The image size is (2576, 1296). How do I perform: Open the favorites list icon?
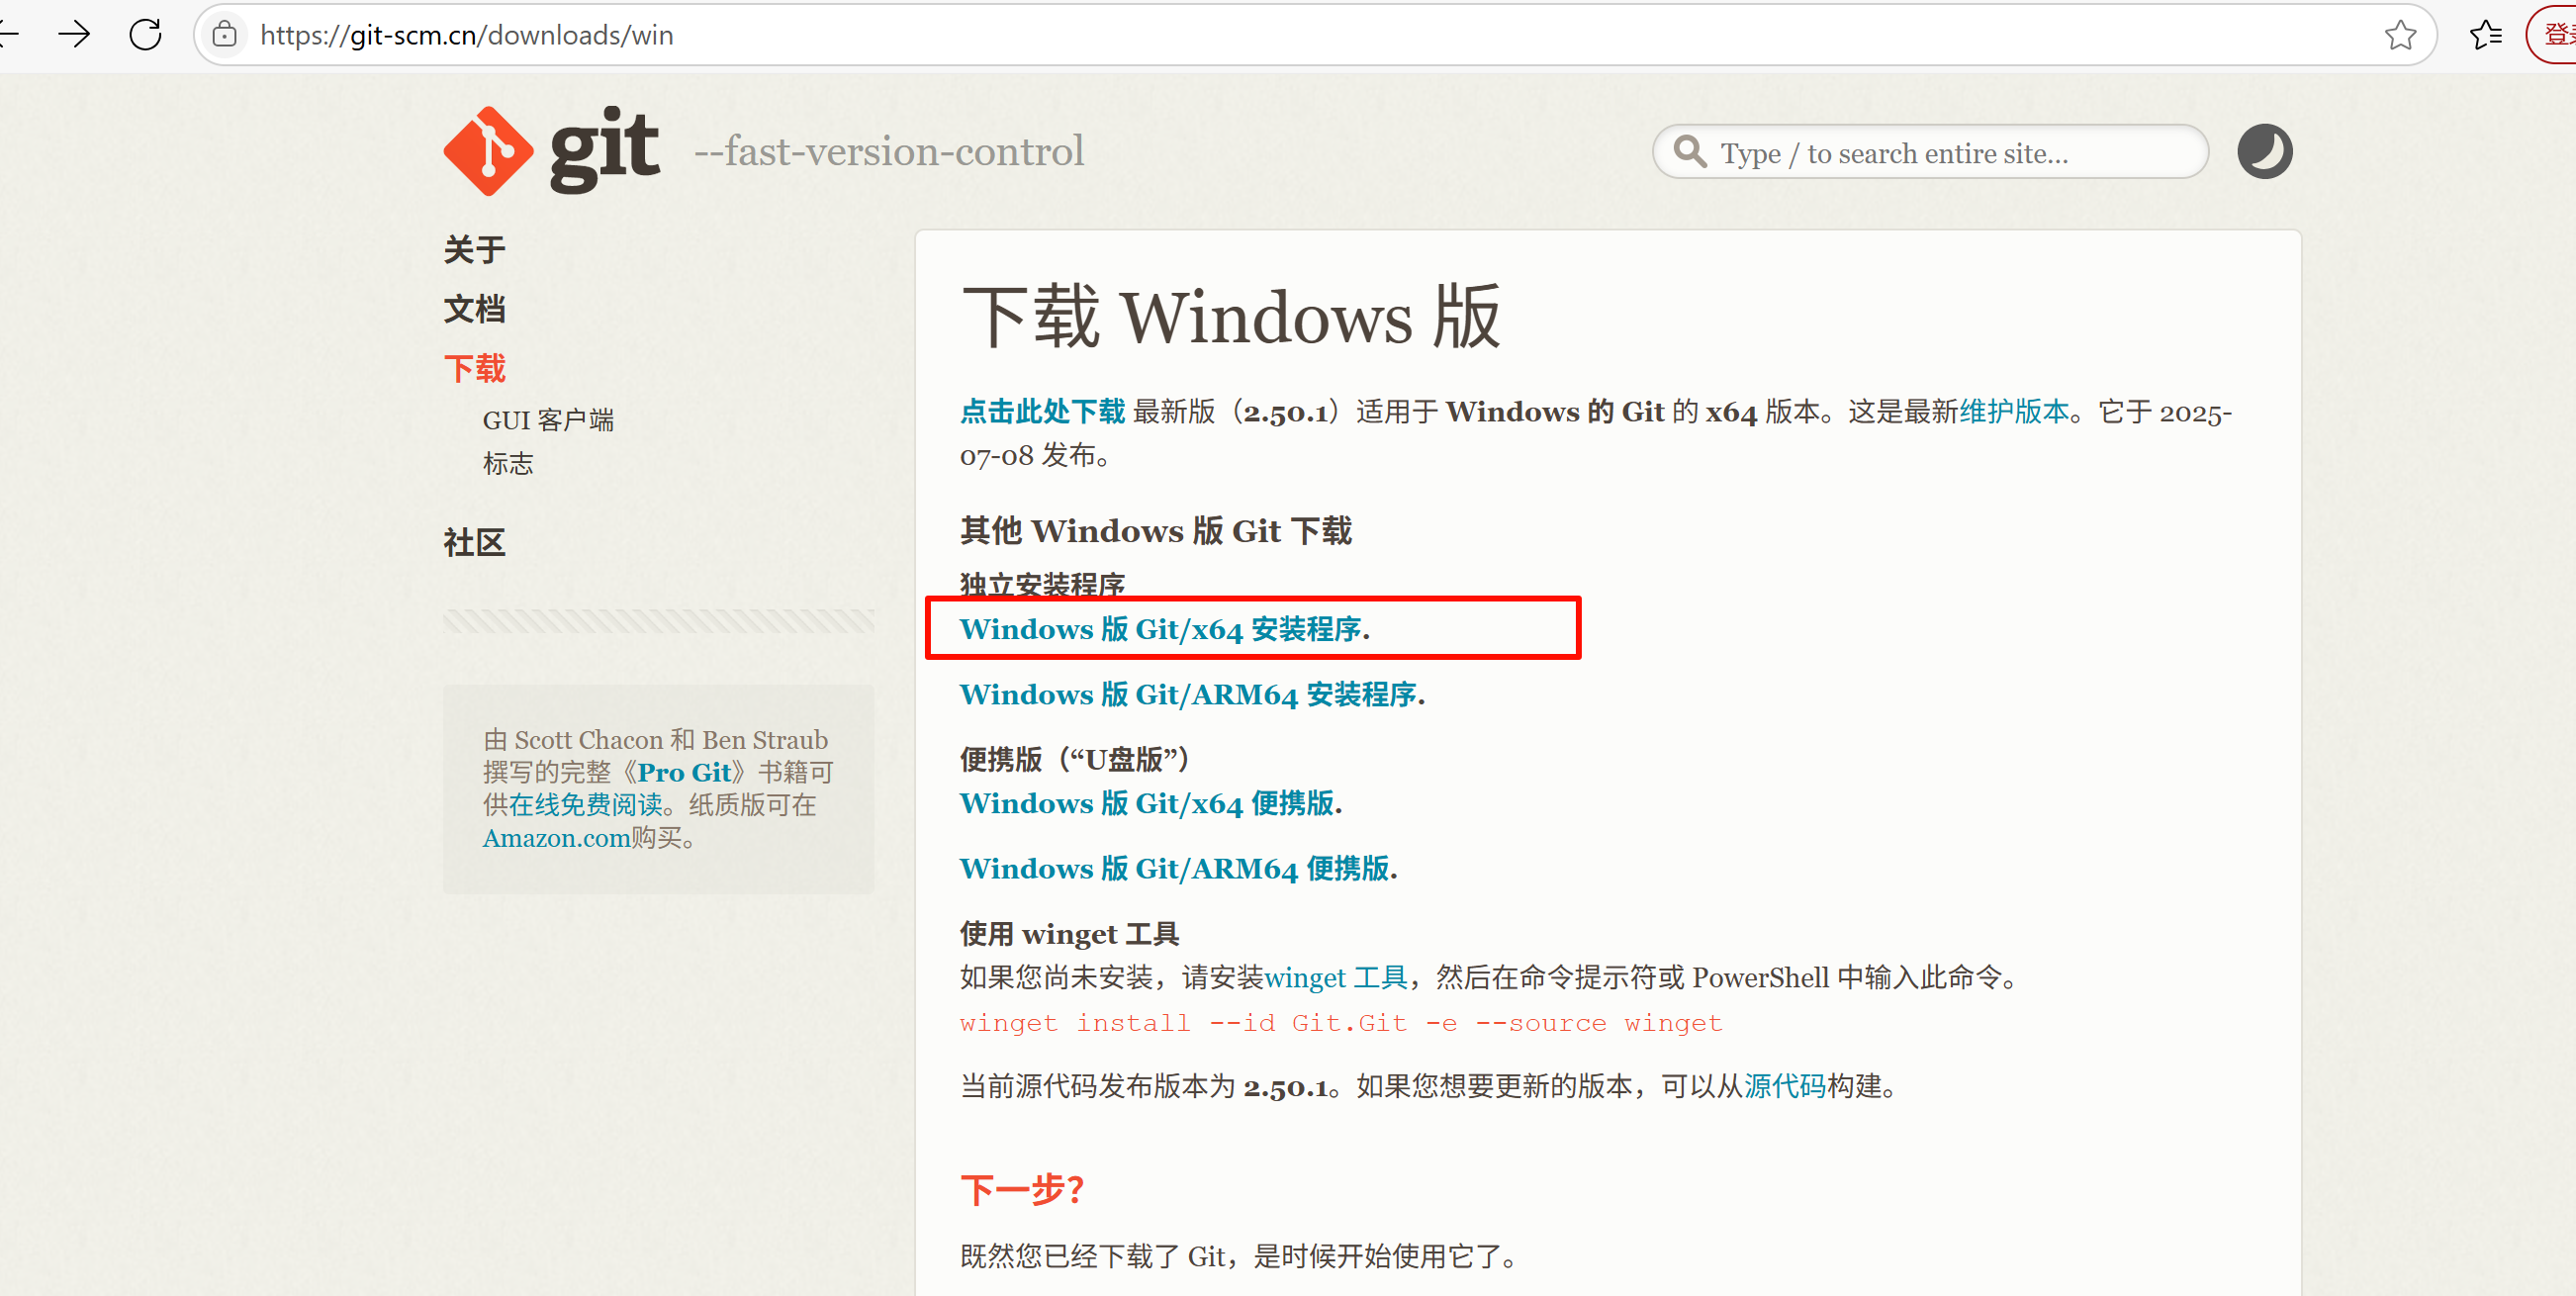2485,35
